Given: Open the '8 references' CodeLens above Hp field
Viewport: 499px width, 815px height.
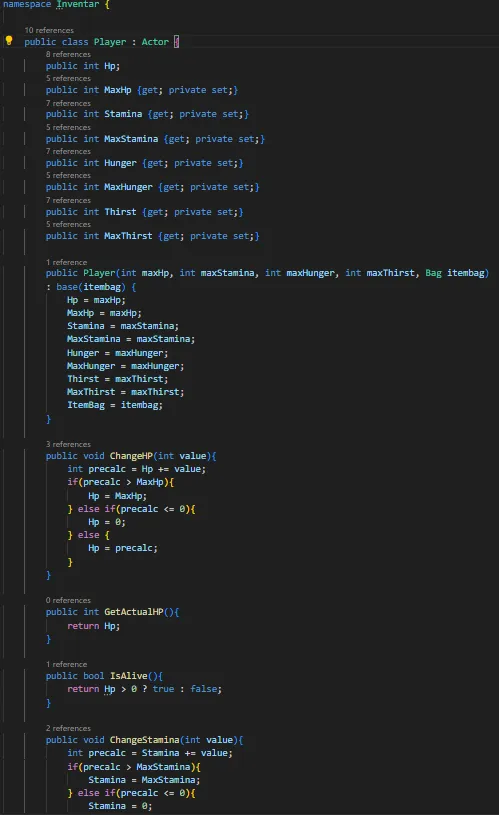Looking at the screenshot, I should pos(68,54).
